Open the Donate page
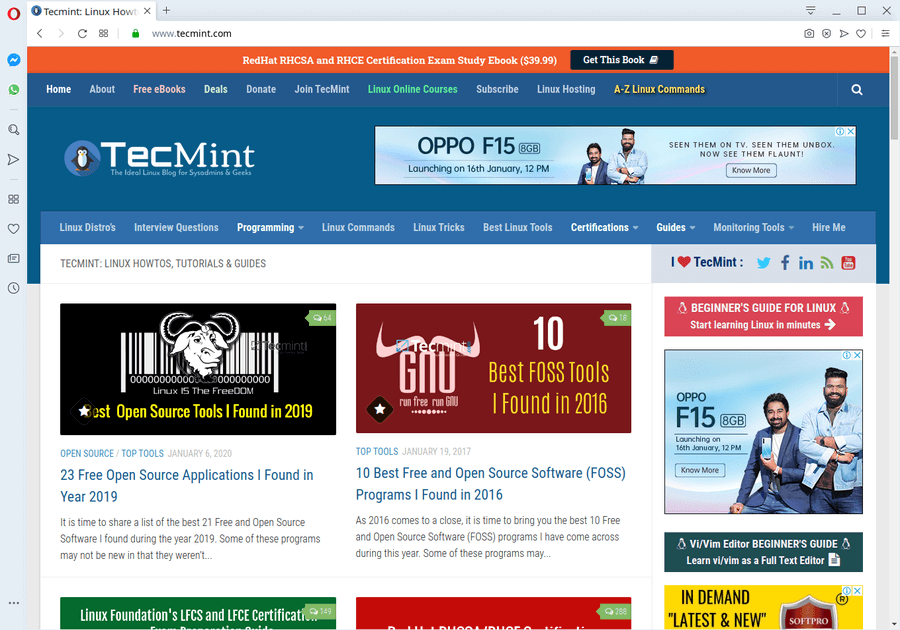 [261, 89]
